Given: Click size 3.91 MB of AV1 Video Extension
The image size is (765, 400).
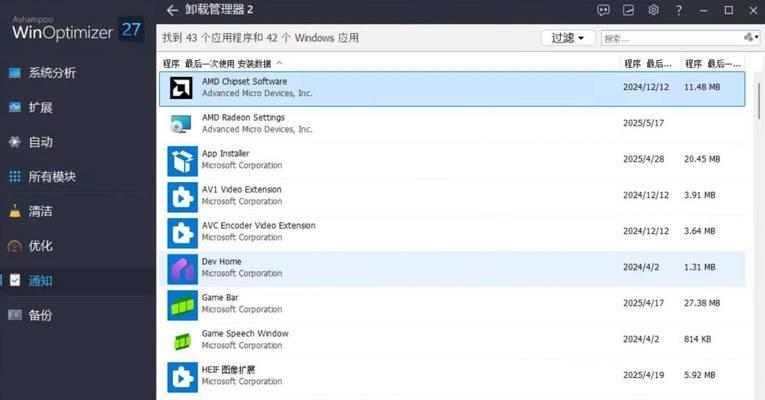Looking at the screenshot, I should pyautogui.click(x=699, y=195).
